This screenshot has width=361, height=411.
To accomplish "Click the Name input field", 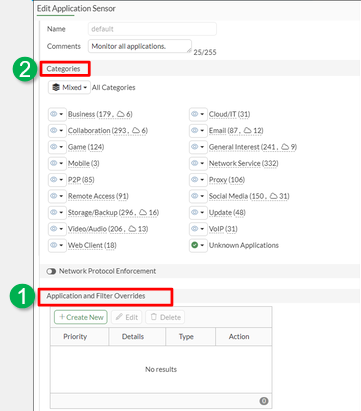I will [x=152, y=29].
